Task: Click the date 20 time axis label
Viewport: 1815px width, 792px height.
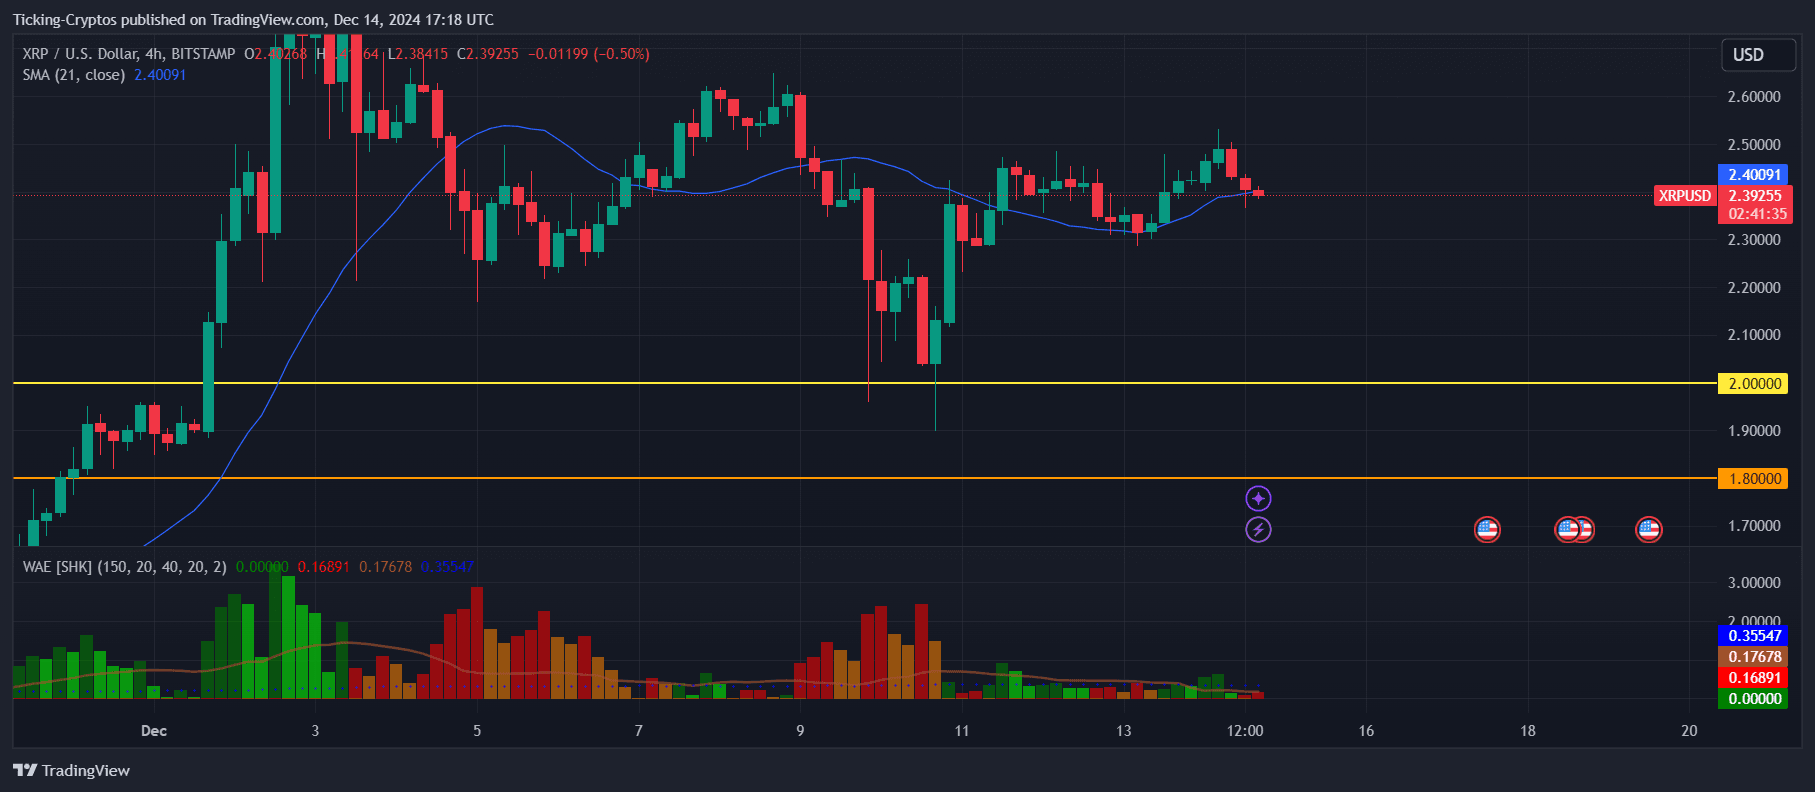Action: coord(1689,731)
